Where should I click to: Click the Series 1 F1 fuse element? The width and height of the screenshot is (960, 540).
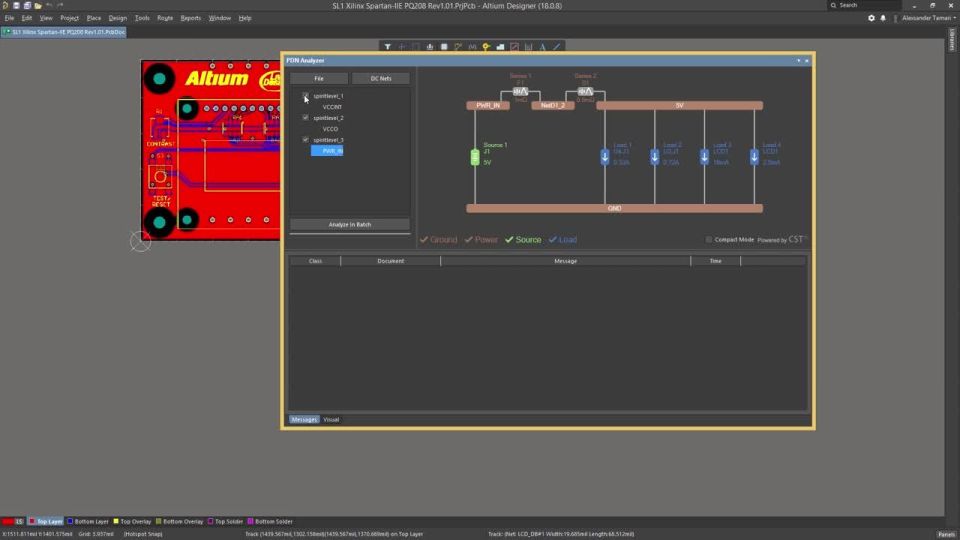click(520, 91)
